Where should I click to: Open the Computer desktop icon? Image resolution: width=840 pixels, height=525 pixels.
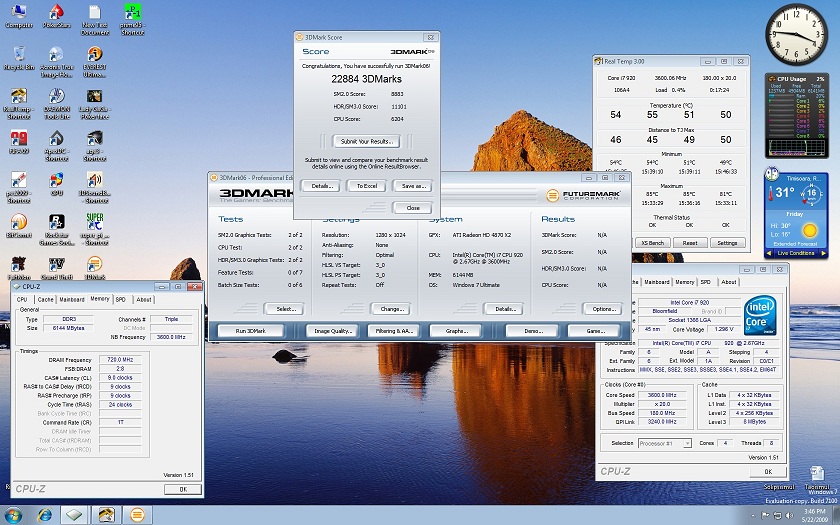19,16
